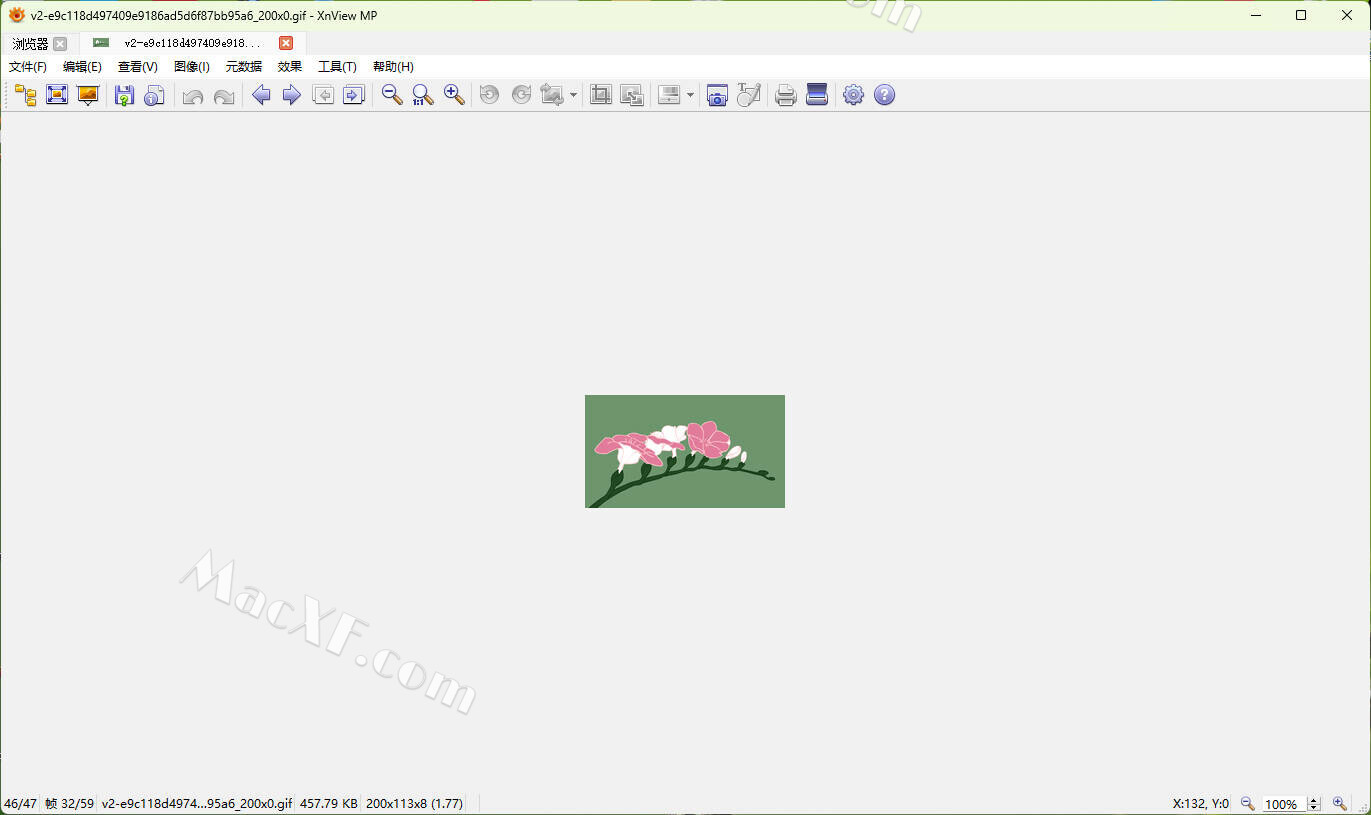Open Settings gear icon
The height and width of the screenshot is (815, 1371).
pos(853,95)
